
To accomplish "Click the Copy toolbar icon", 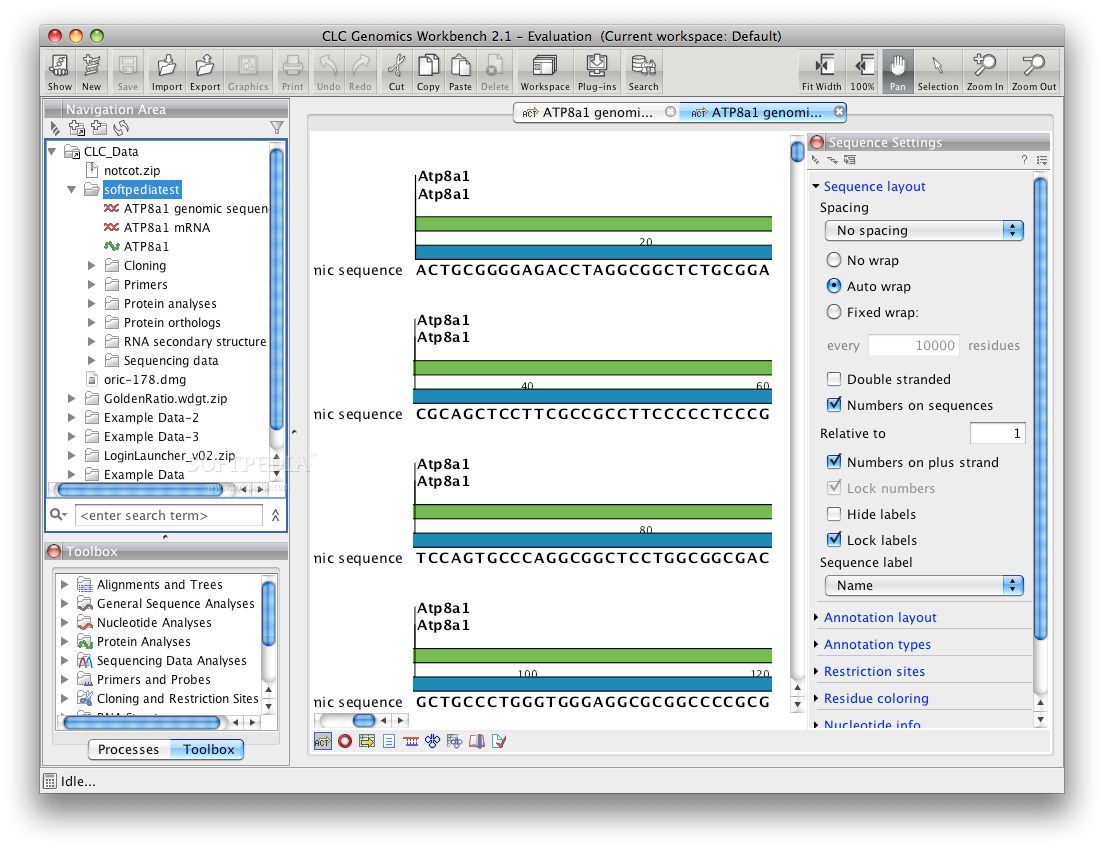I will click(x=428, y=71).
